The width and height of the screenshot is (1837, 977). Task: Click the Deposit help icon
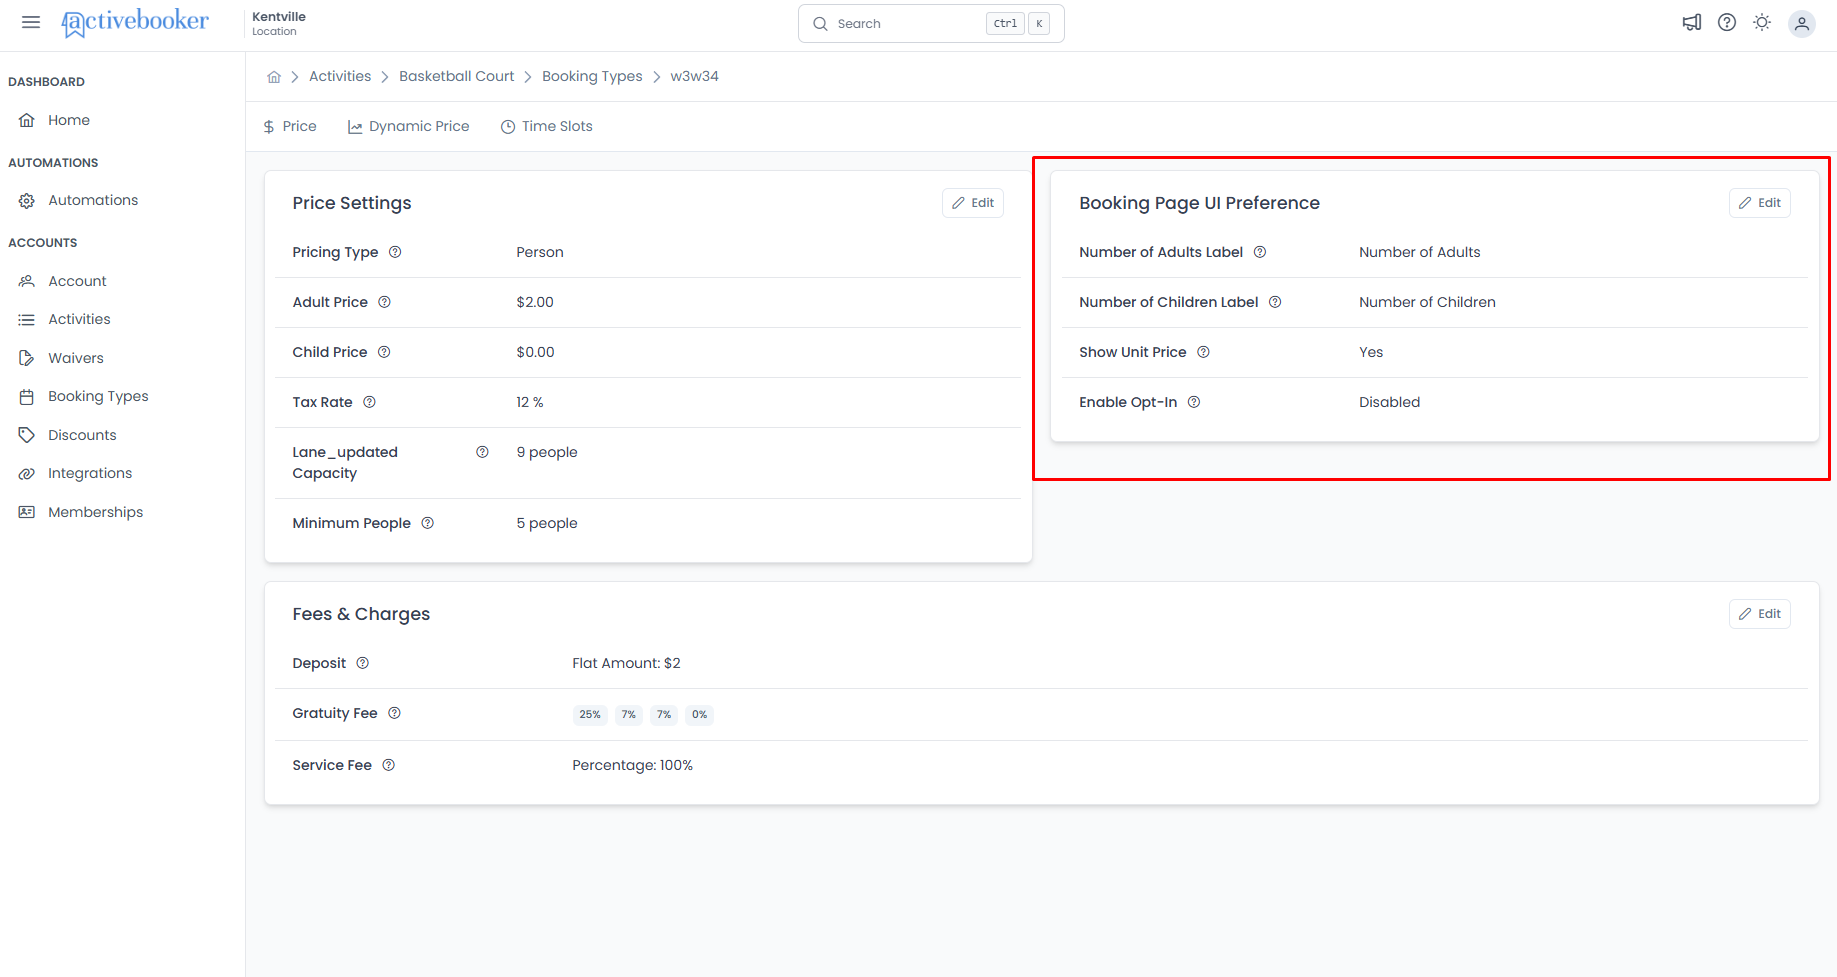(363, 663)
